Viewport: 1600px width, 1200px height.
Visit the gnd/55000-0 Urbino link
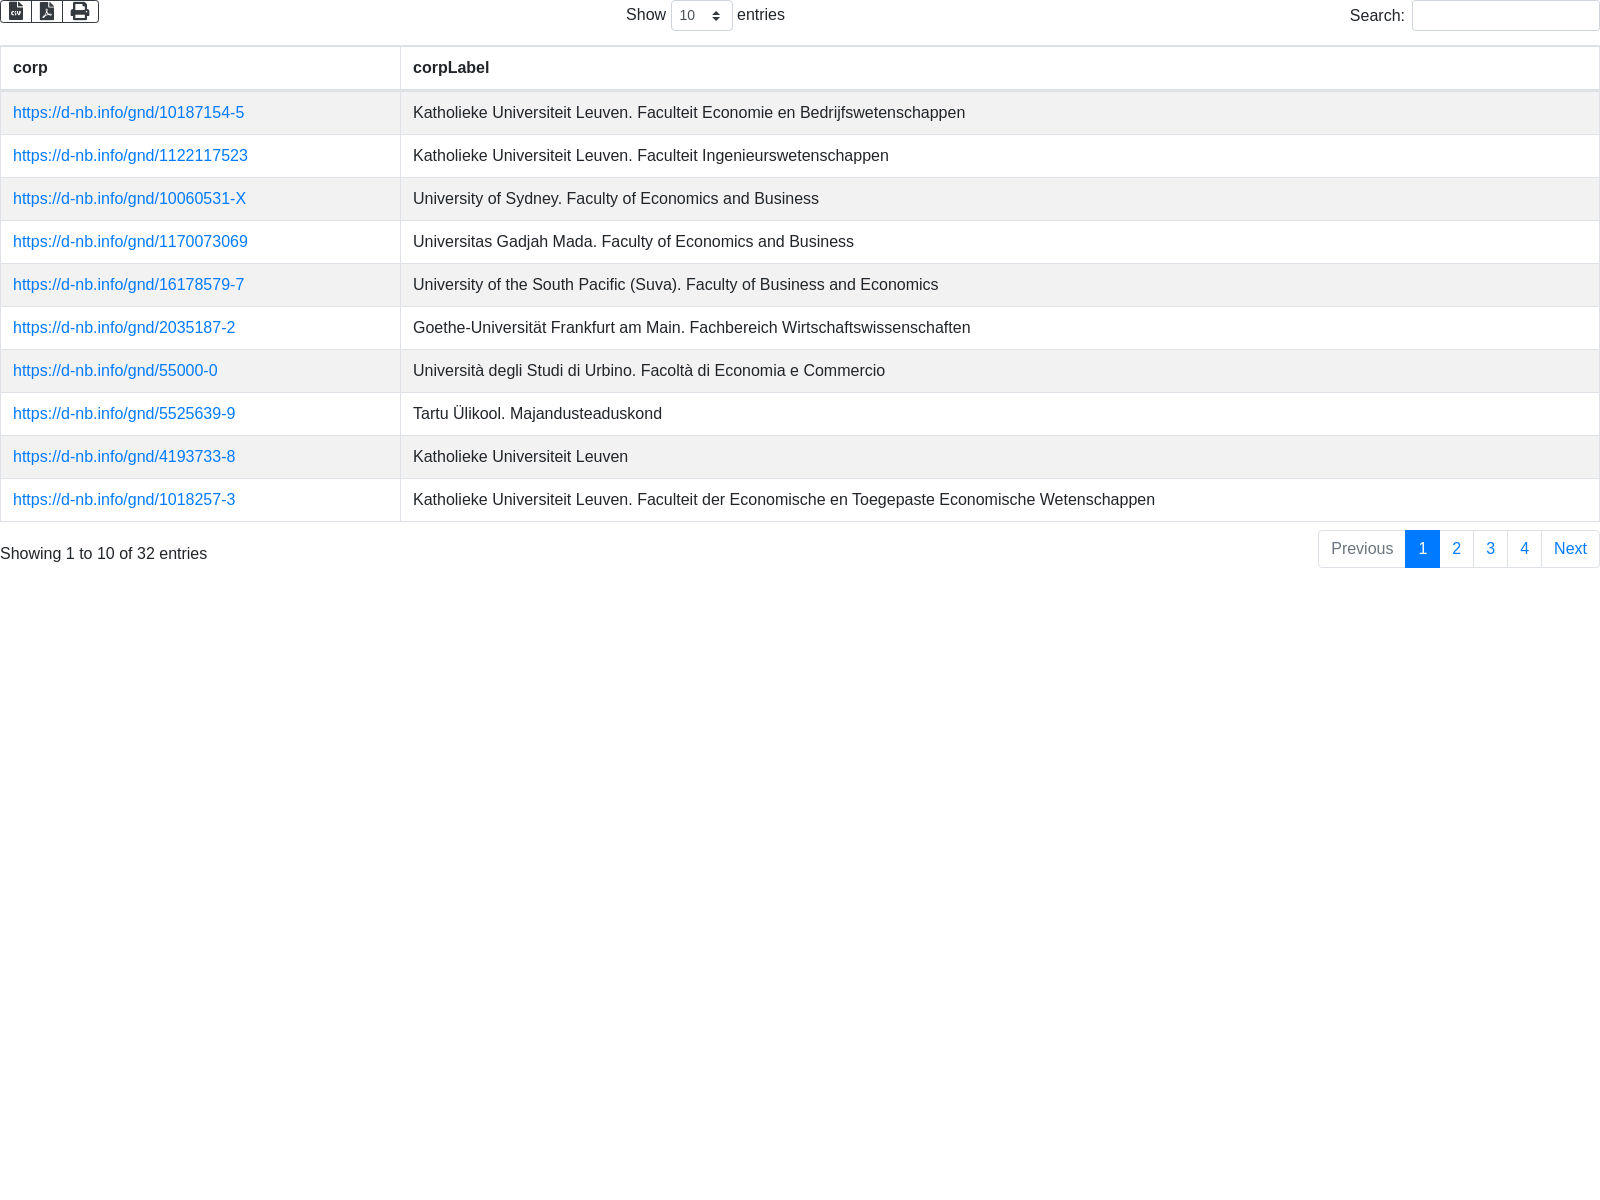pos(115,371)
